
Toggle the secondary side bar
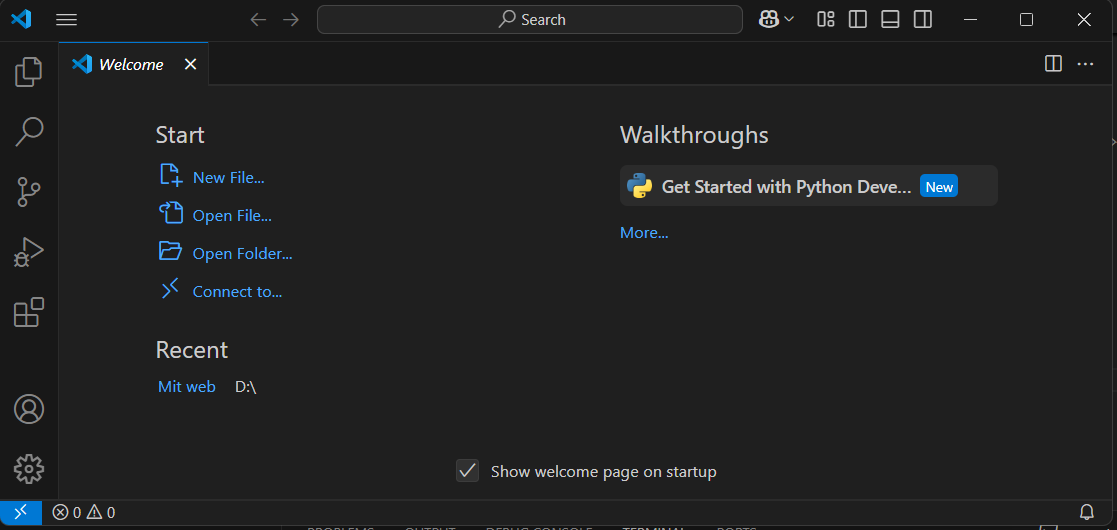coord(923,19)
